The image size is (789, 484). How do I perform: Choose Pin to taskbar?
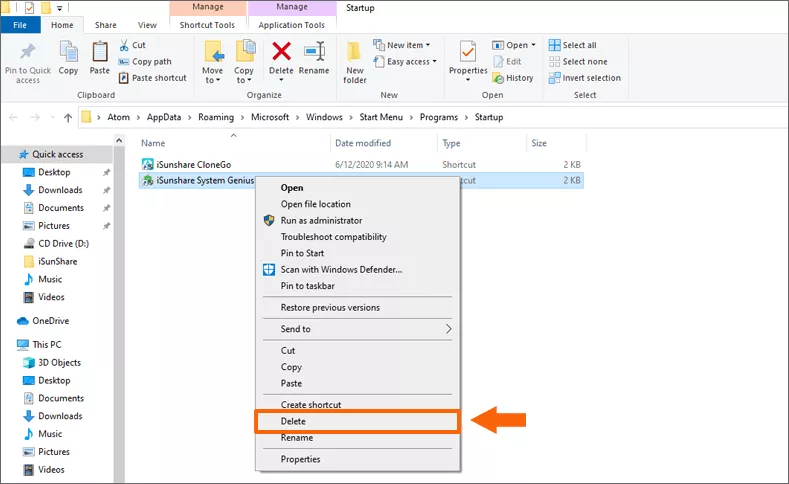click(358, 286)
